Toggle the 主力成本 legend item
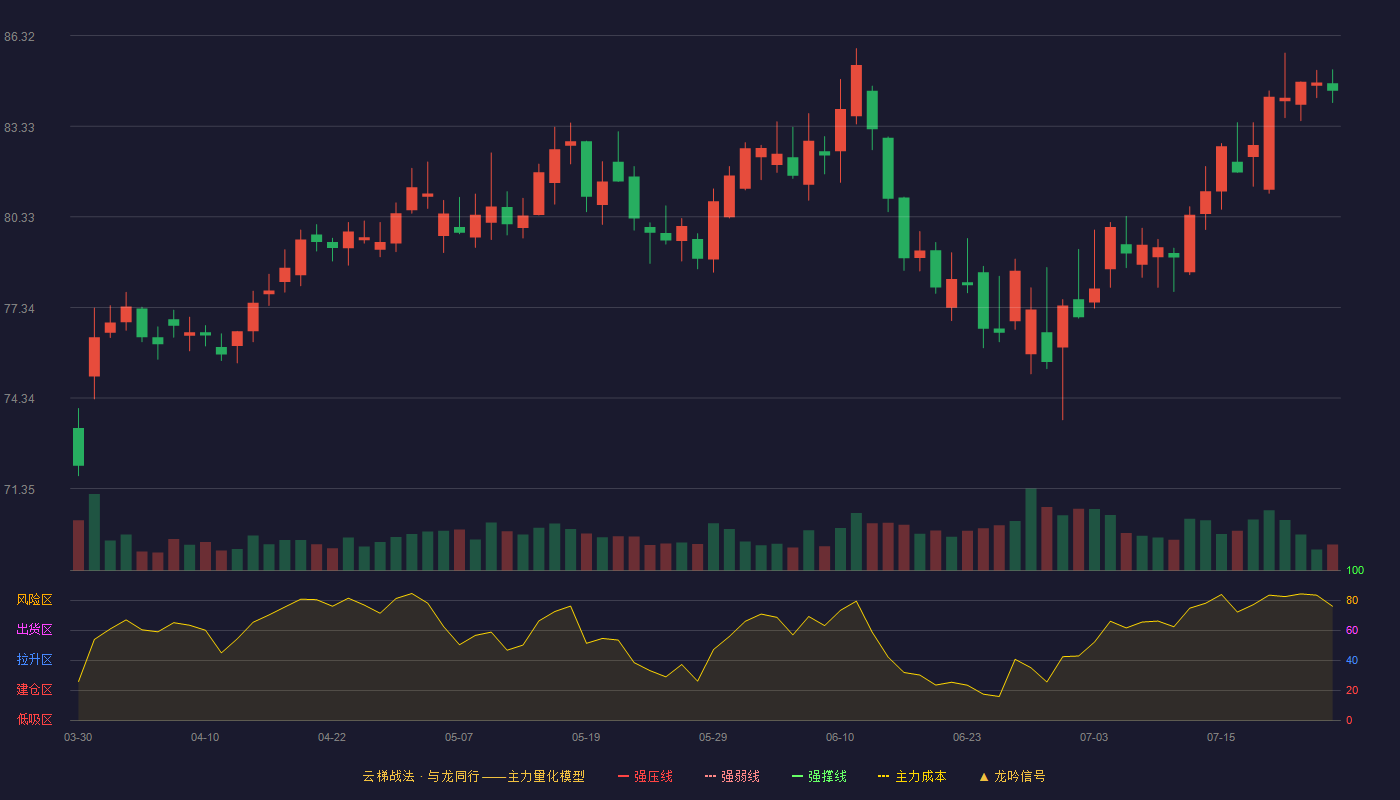This screenshot has width=1400, height=800. (912, 776)
